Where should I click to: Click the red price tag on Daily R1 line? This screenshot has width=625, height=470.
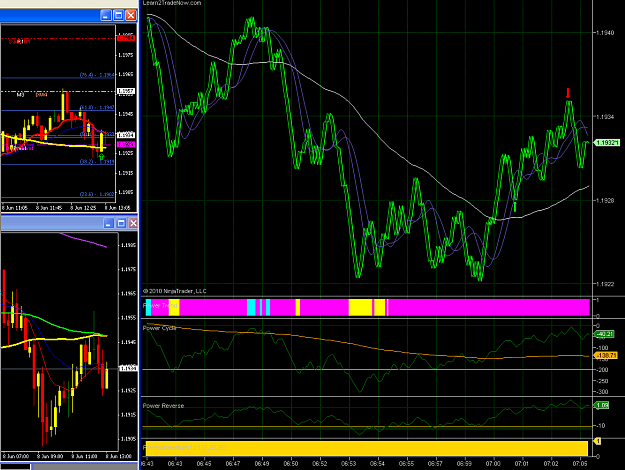pos(126,38)
